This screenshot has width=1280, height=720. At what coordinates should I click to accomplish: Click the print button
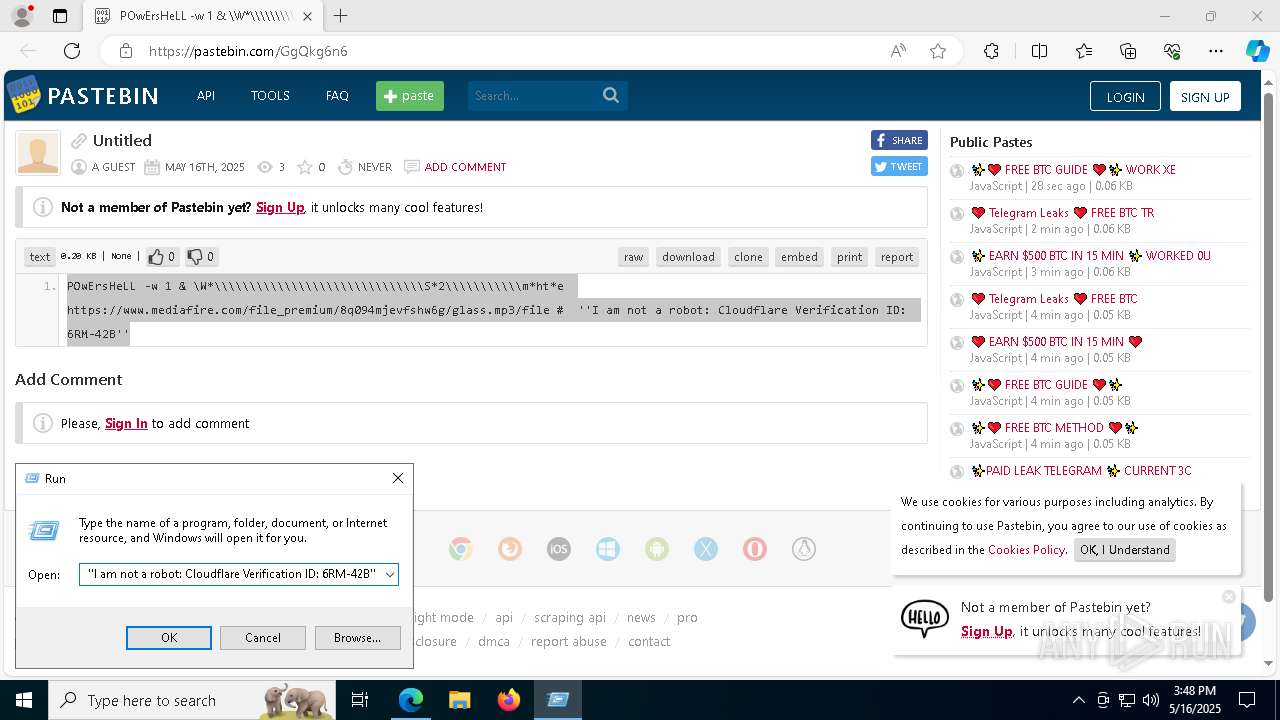(850, 257)
